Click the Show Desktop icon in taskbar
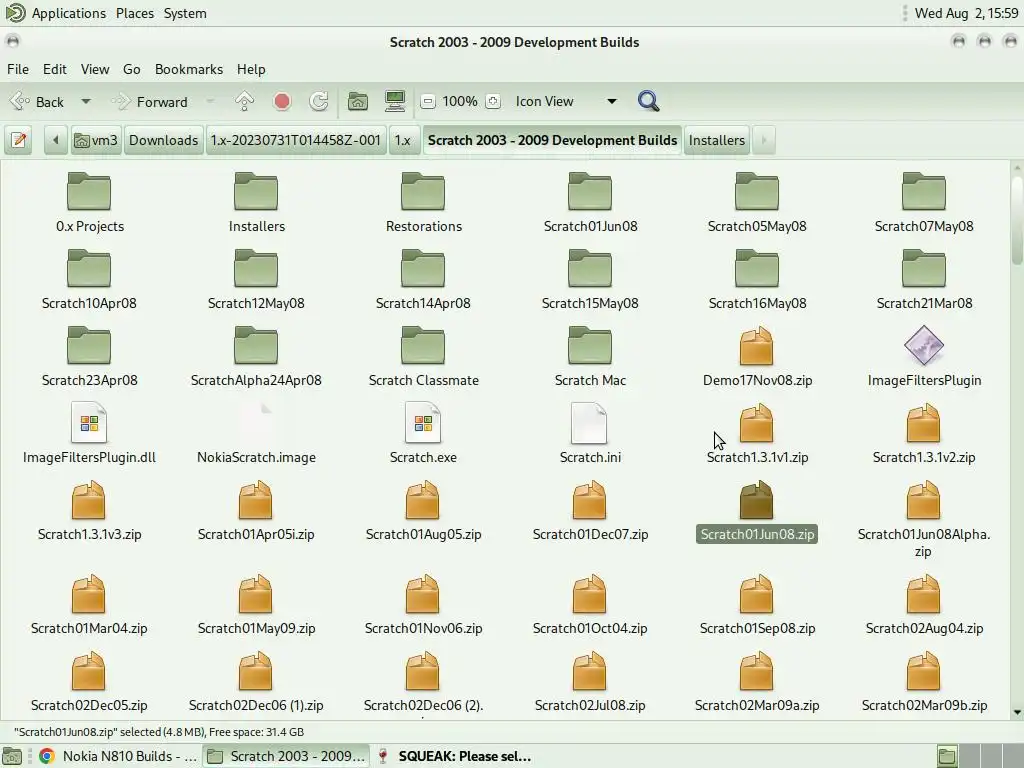The height and width of the screenshot is (768, 1024). point(12,756)
